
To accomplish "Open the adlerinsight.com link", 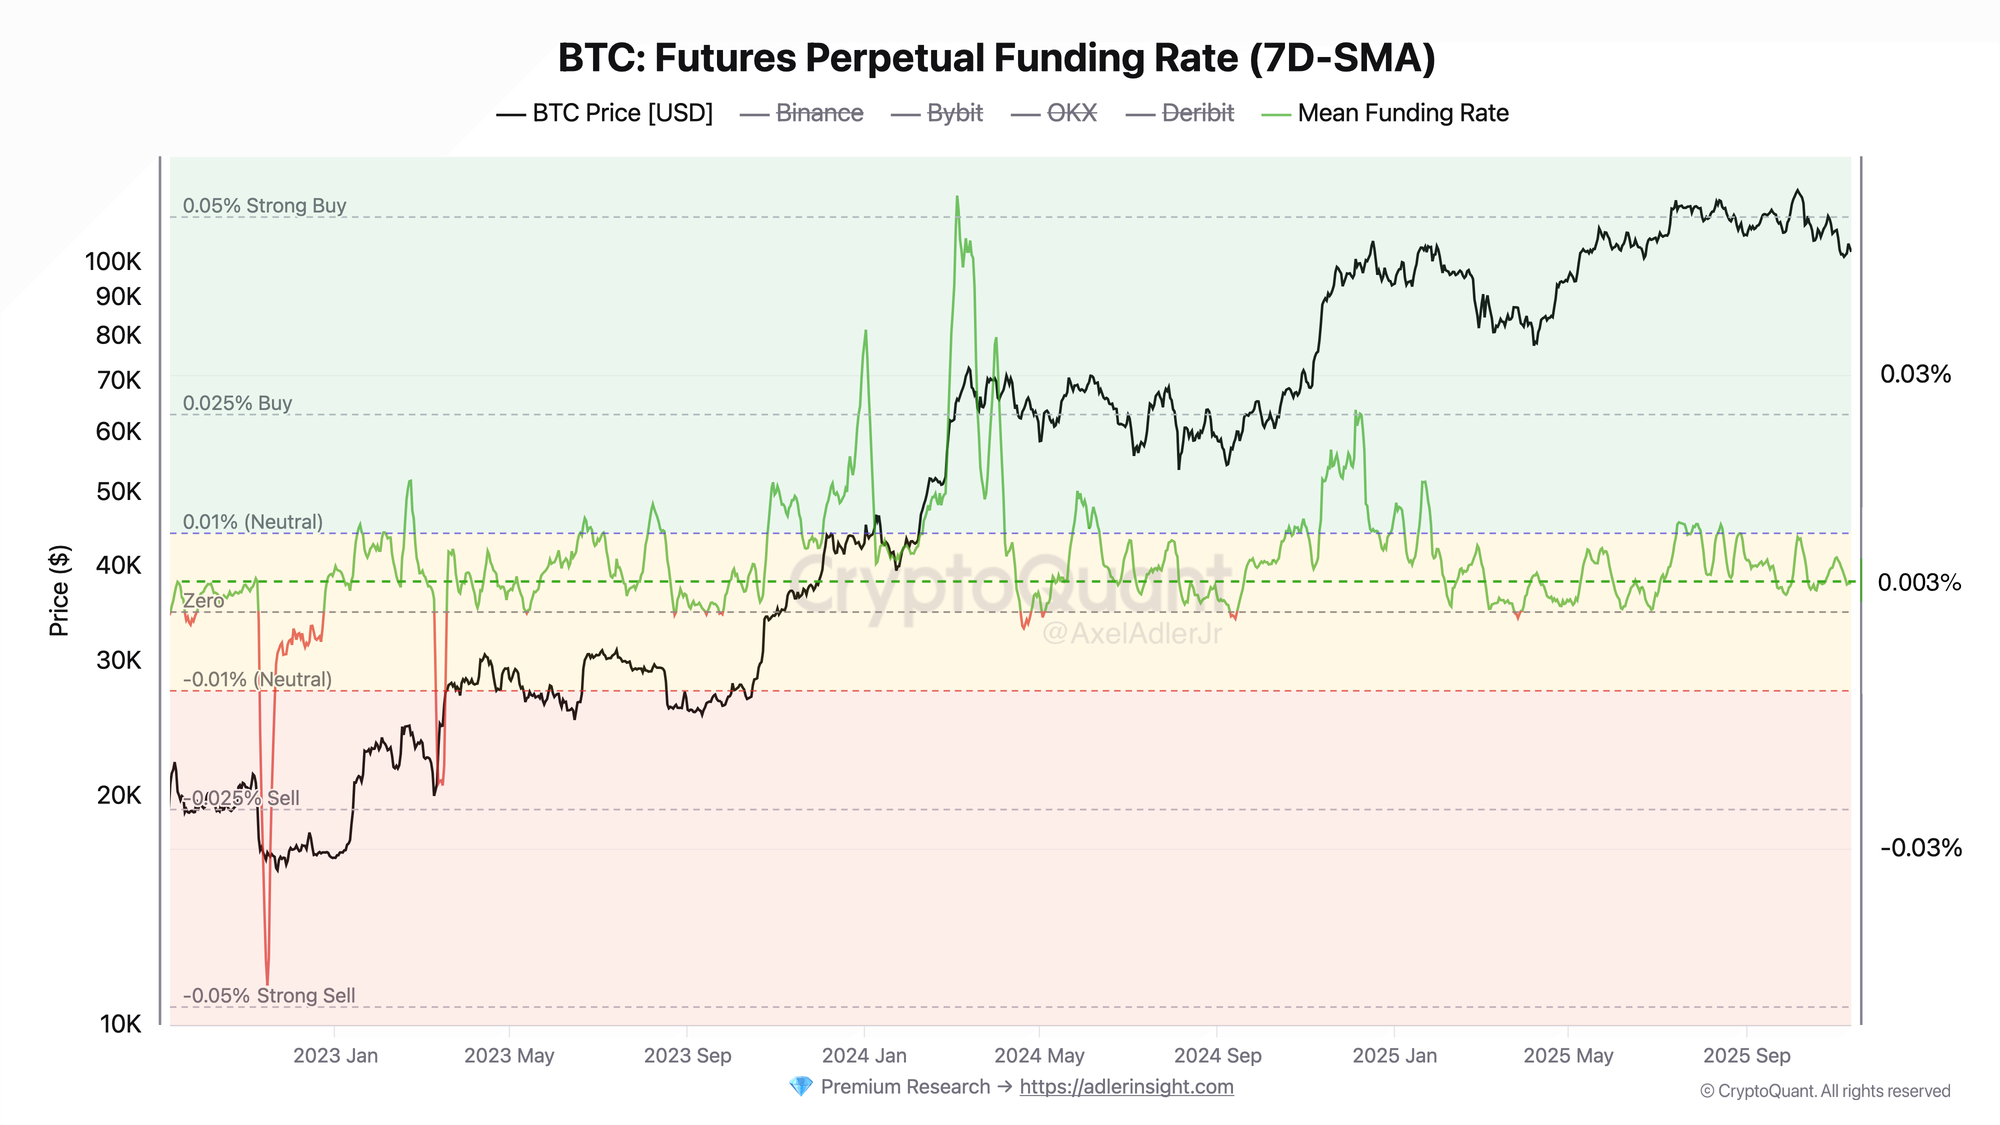I will [1126, 1086].
